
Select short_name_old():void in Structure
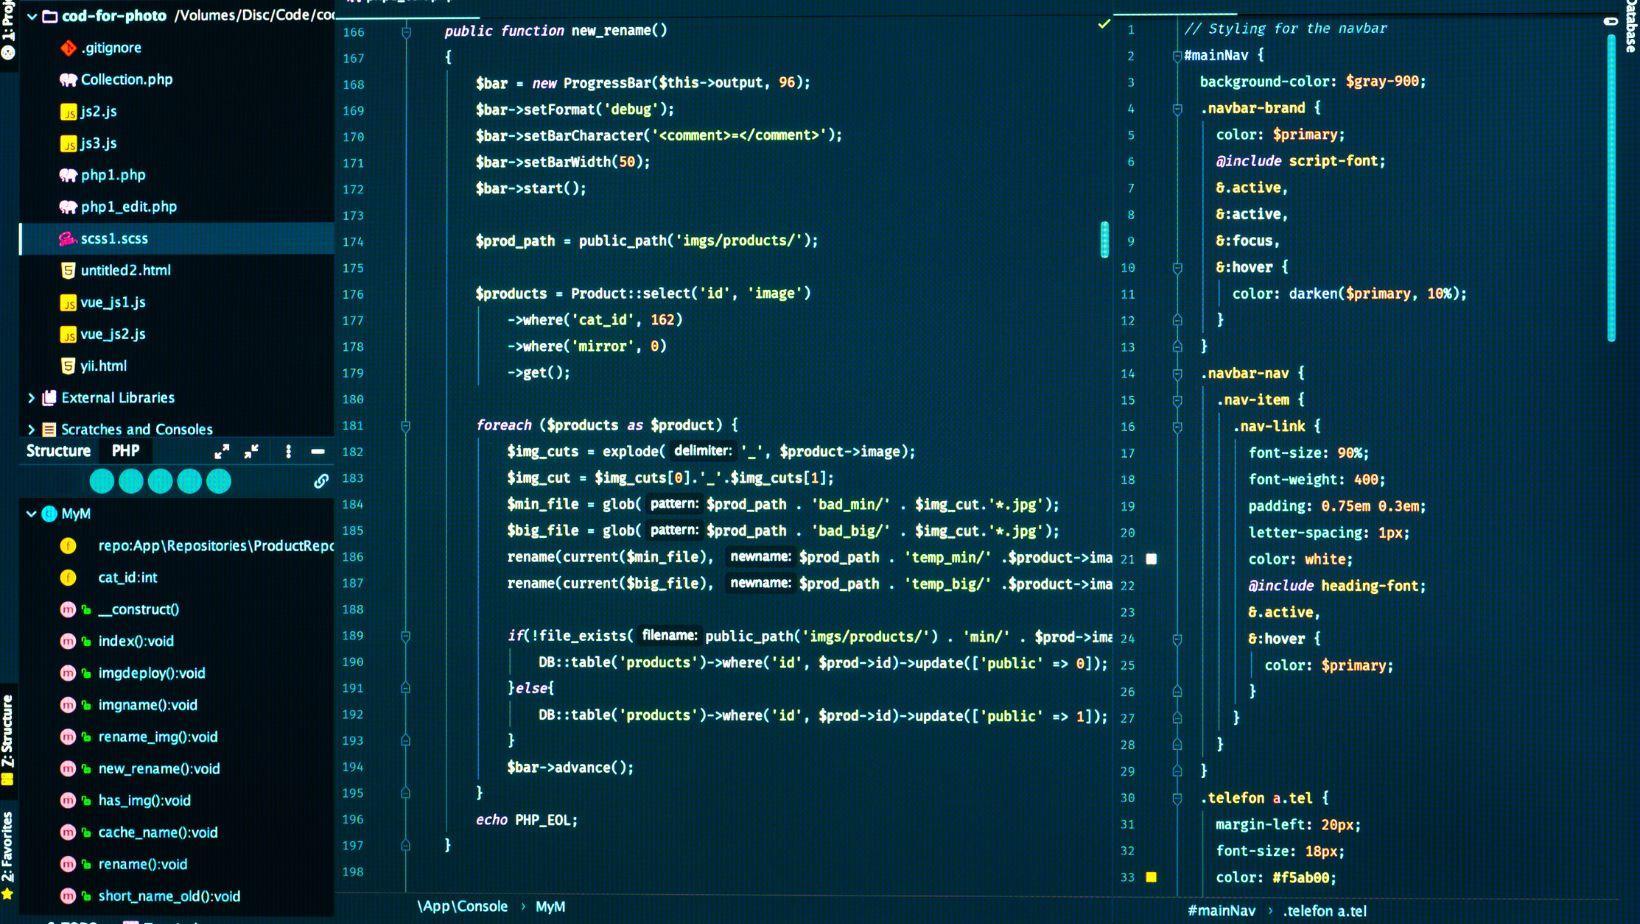(169, 897)
